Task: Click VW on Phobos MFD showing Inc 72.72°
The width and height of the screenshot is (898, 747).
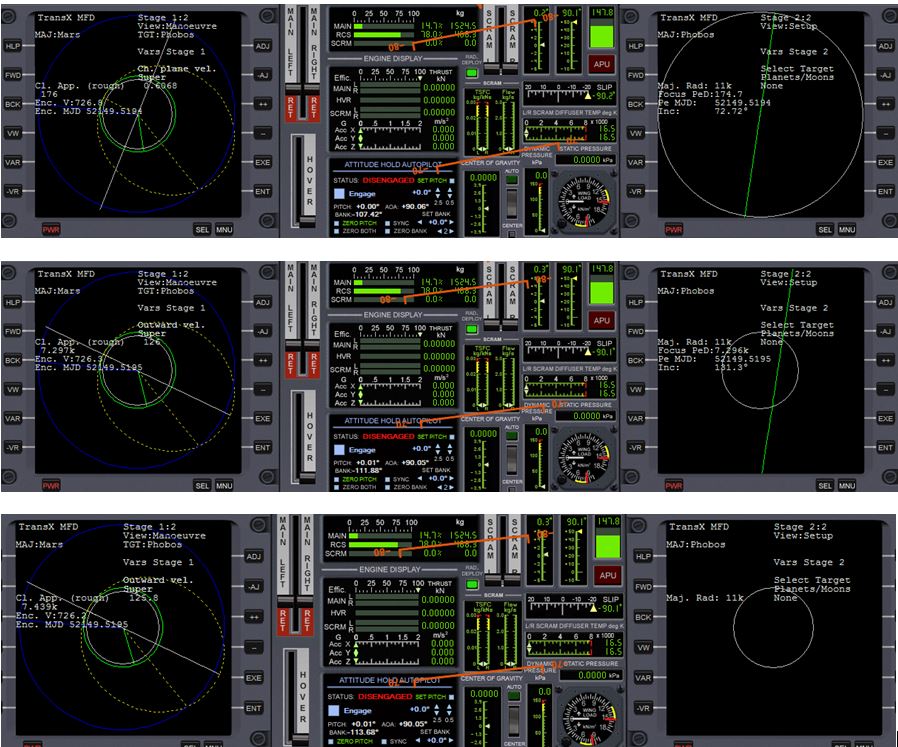Action: 635,133
